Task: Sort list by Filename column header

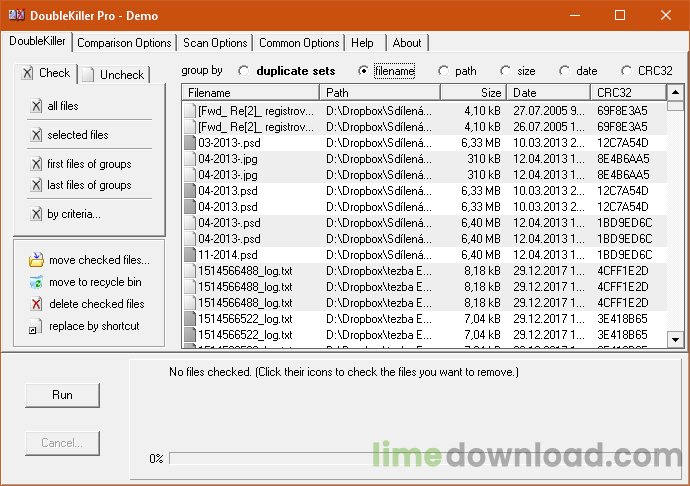Action: pos(250,93)
